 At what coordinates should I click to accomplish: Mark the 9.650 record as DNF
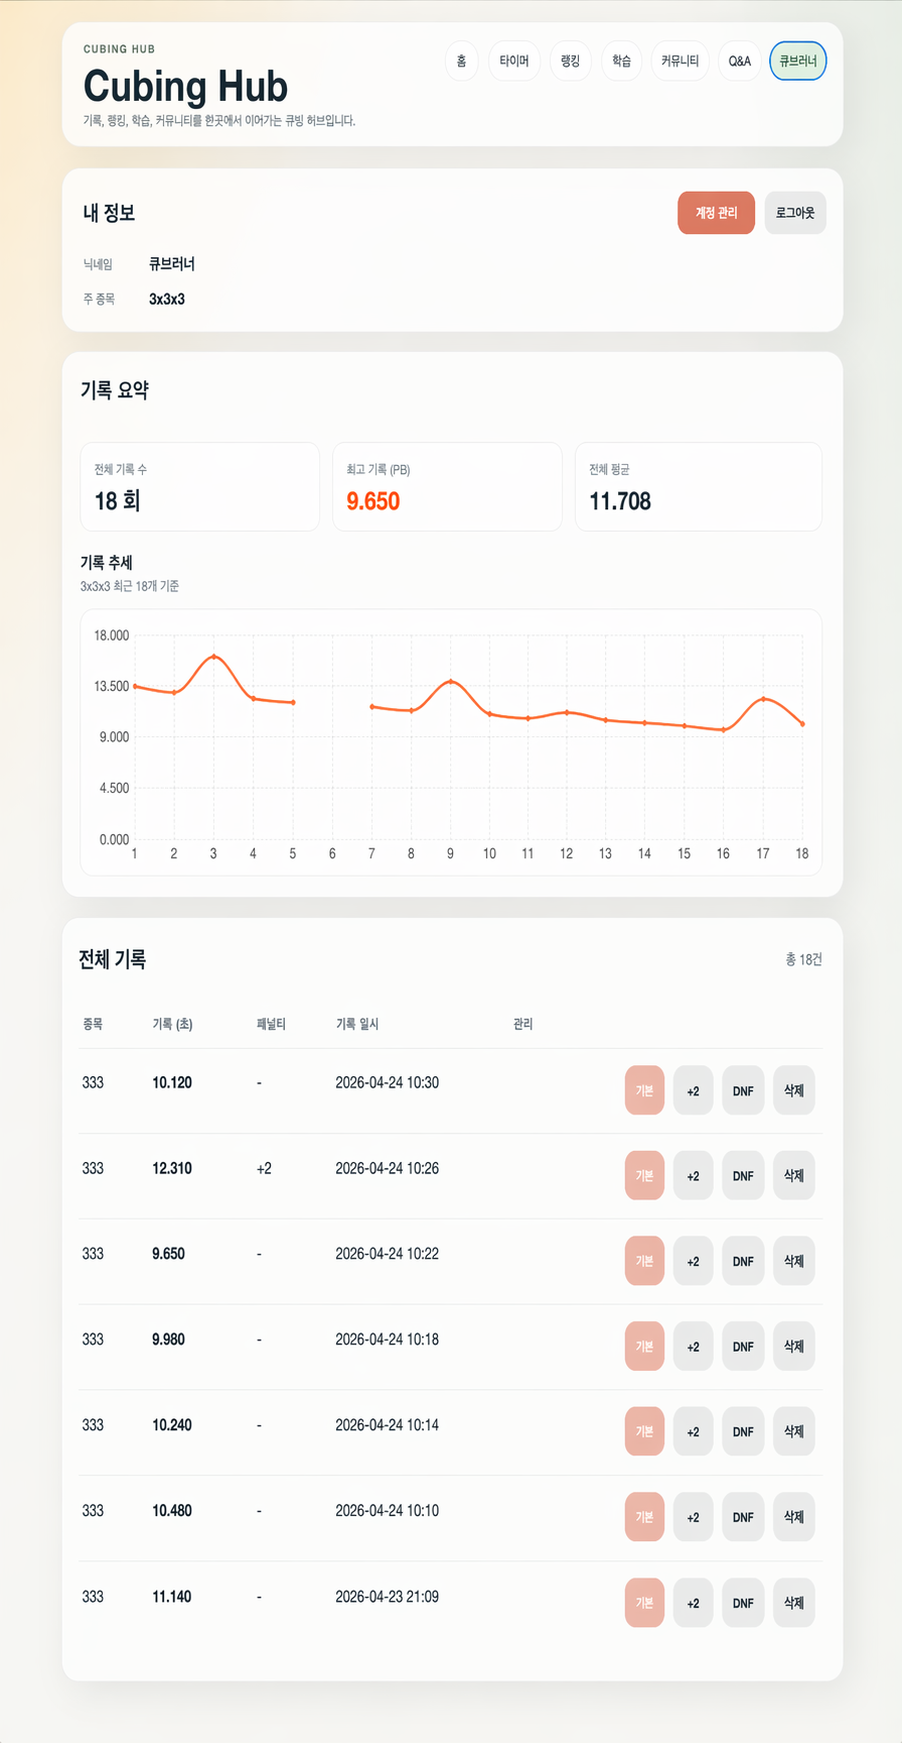[x=743, y=1261]
